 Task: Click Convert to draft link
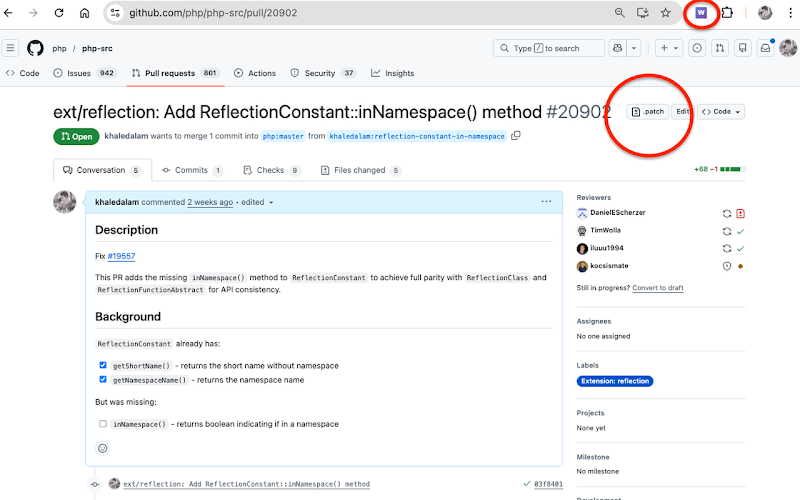point(658,288)
